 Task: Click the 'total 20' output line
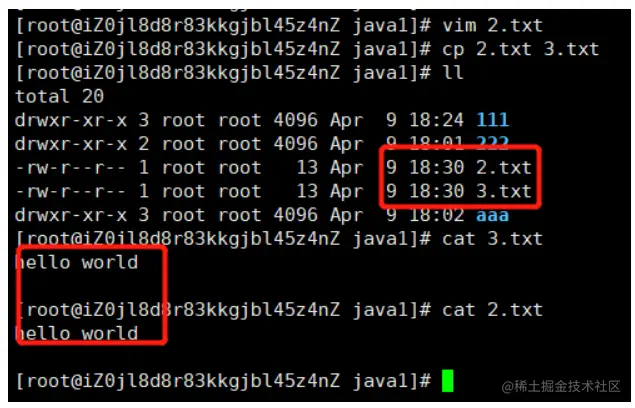coord(60,96)
